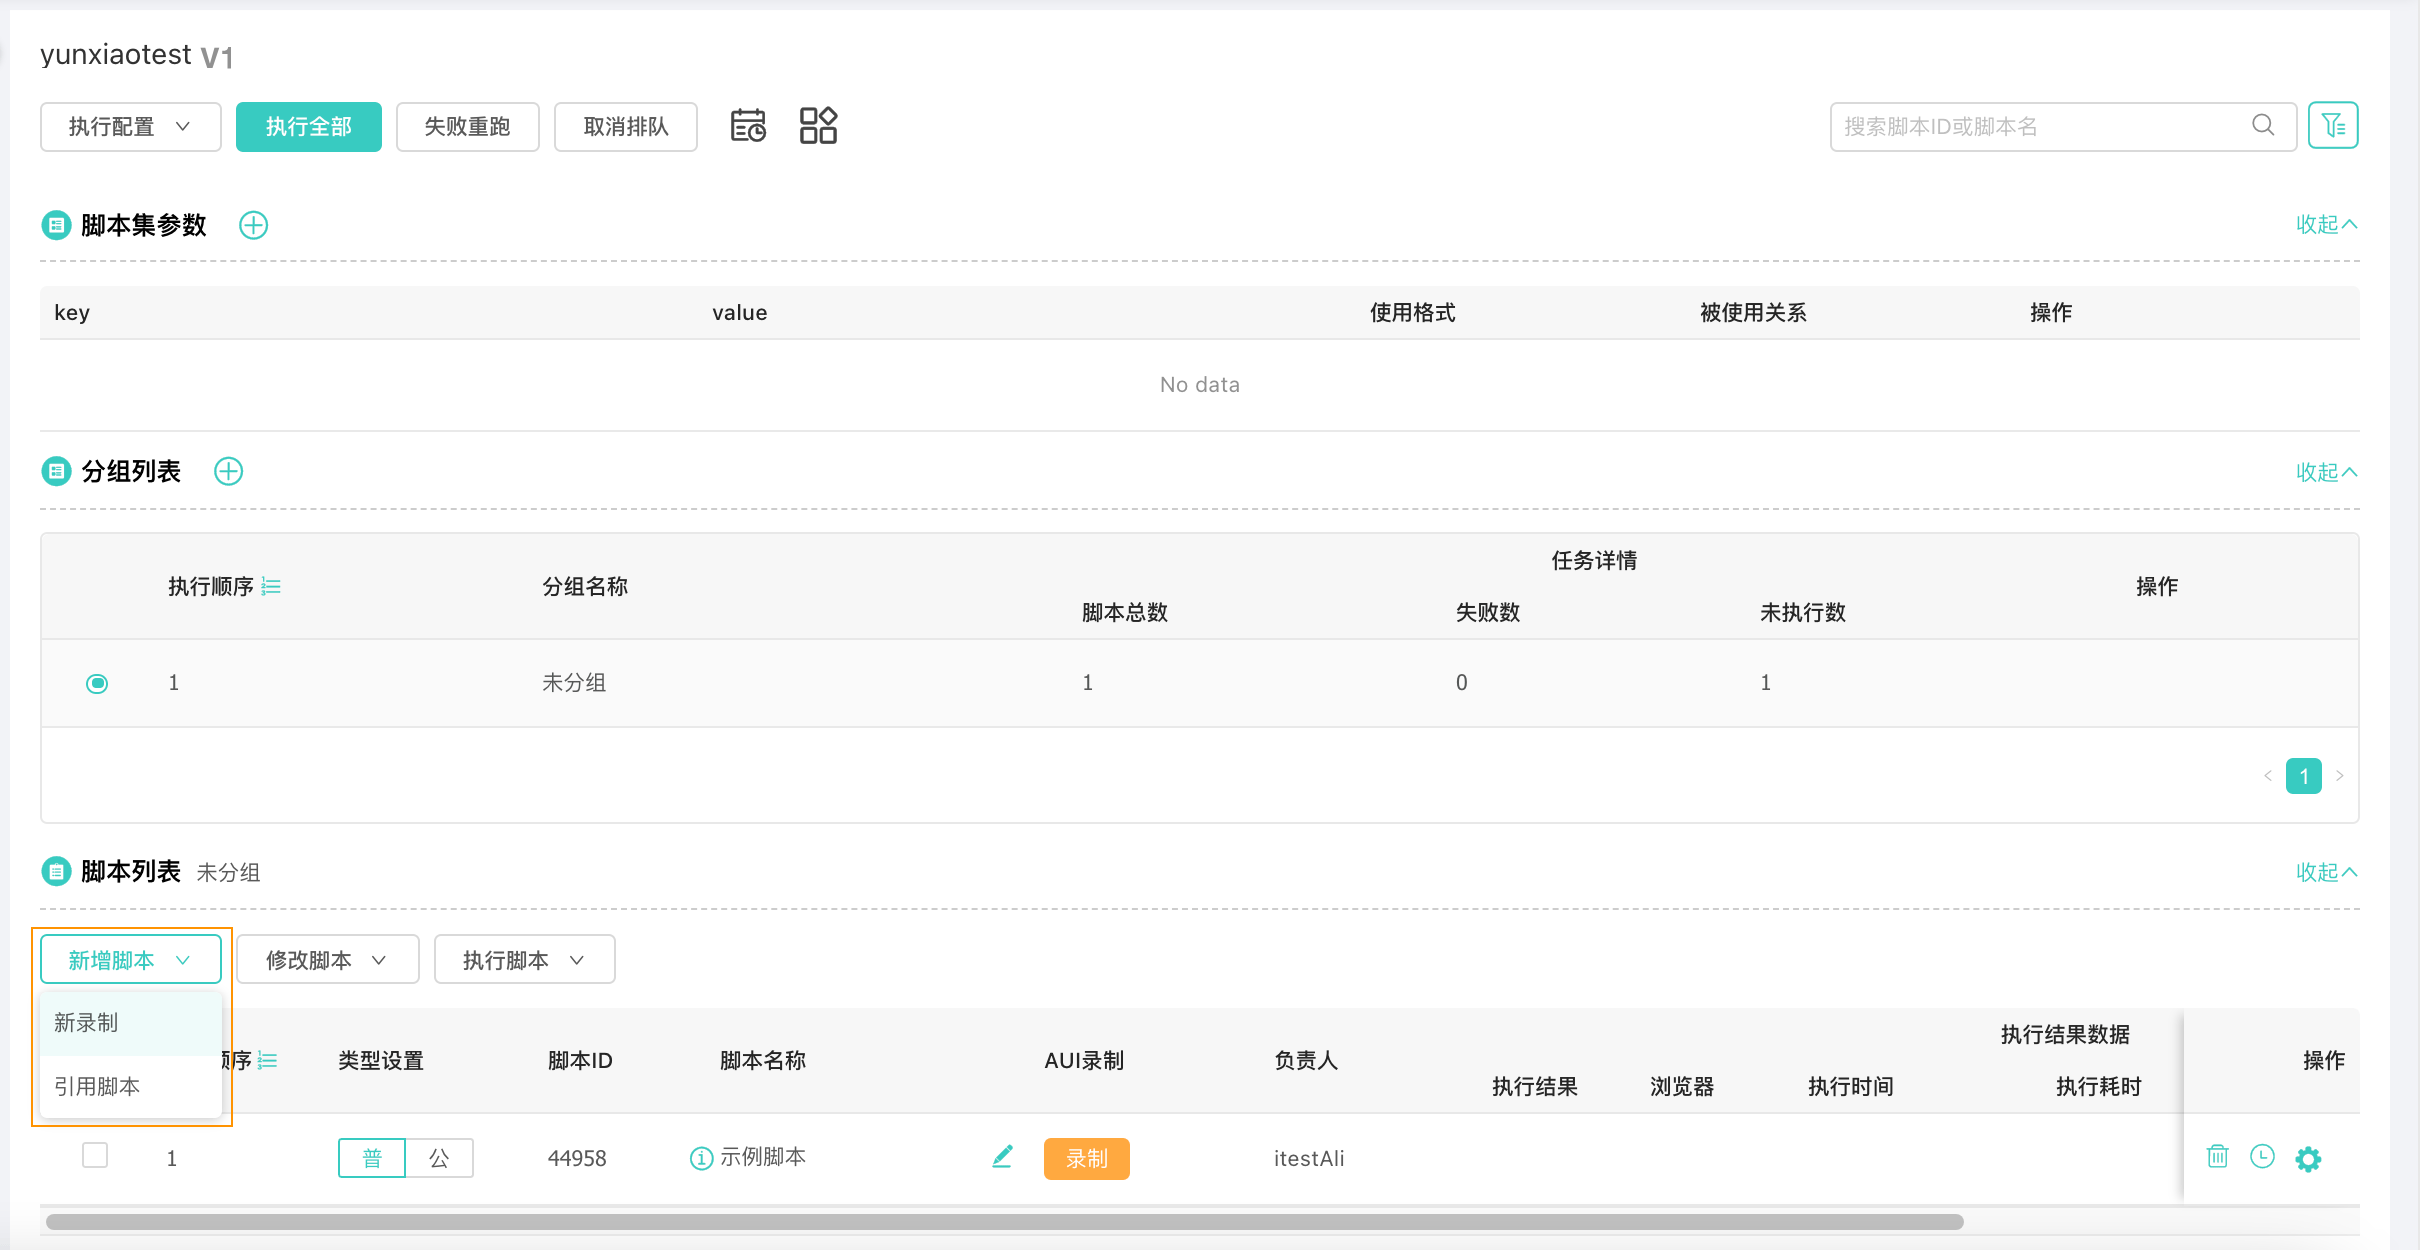The image size is (2420, 1250).
Task: Delete script 44958 with trash icon
Action: pyautogui.click(x=2217, y=1157)
